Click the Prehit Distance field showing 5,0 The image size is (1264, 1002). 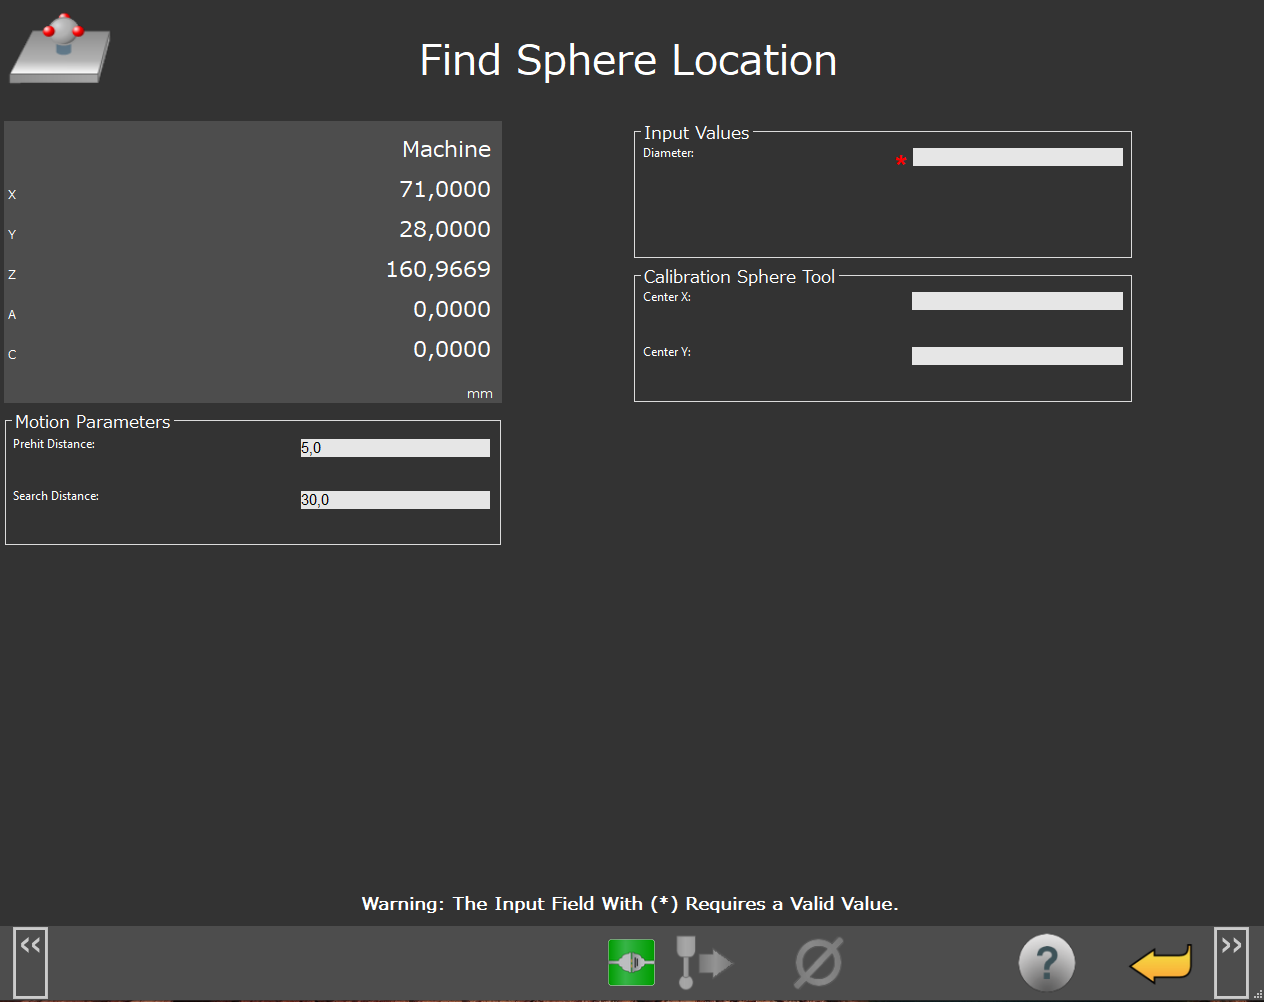coord(395,448)
